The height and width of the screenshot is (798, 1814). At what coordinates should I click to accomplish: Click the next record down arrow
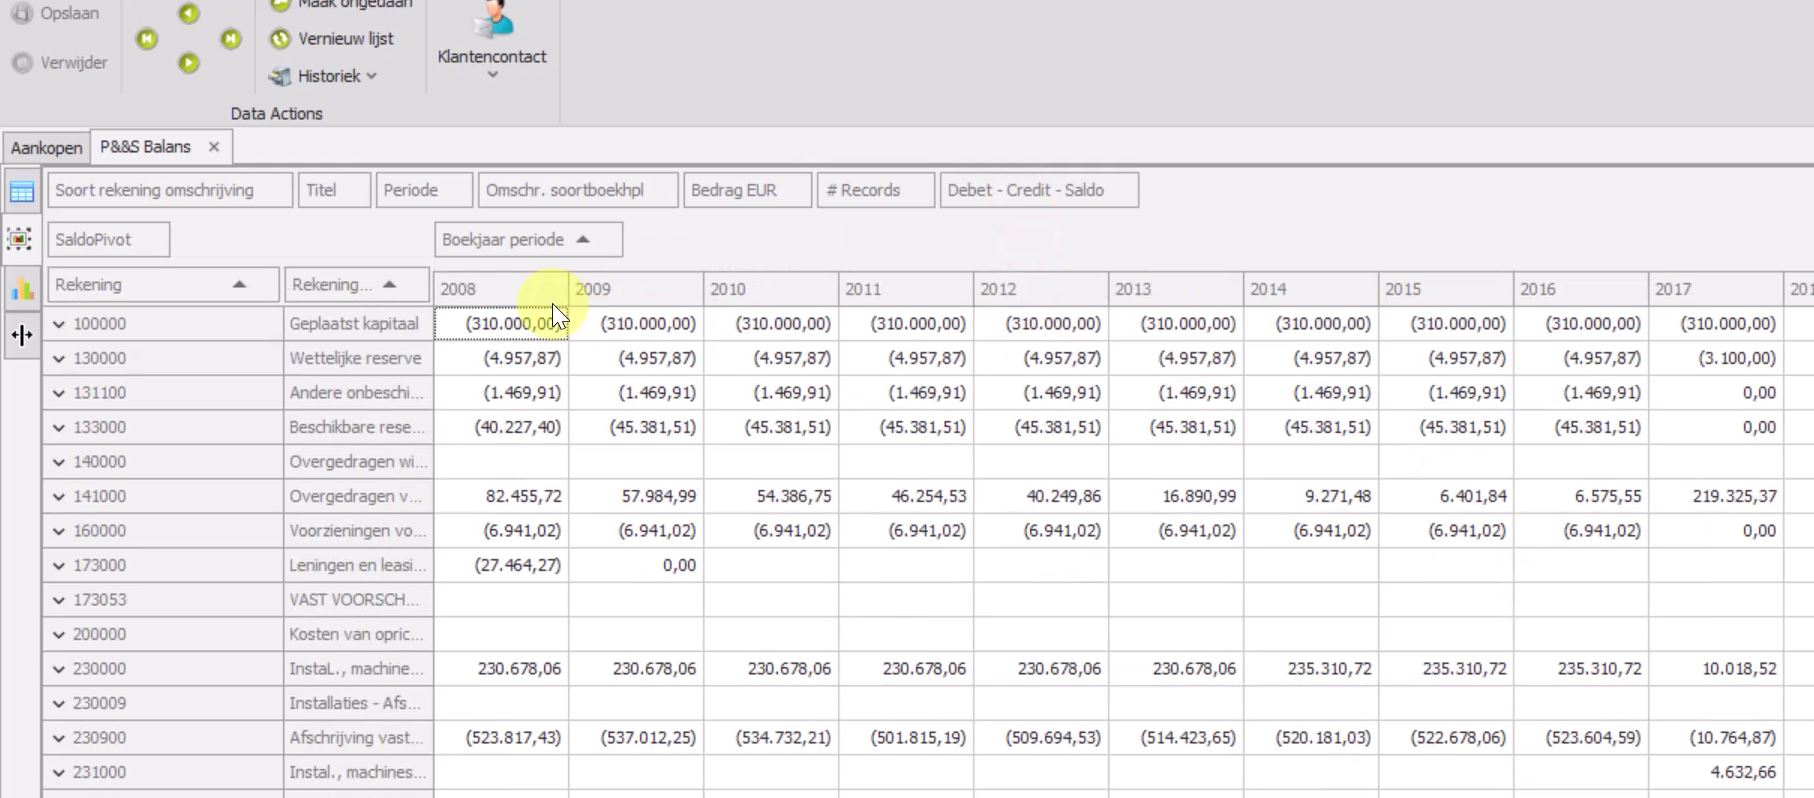tap(189, 63)
